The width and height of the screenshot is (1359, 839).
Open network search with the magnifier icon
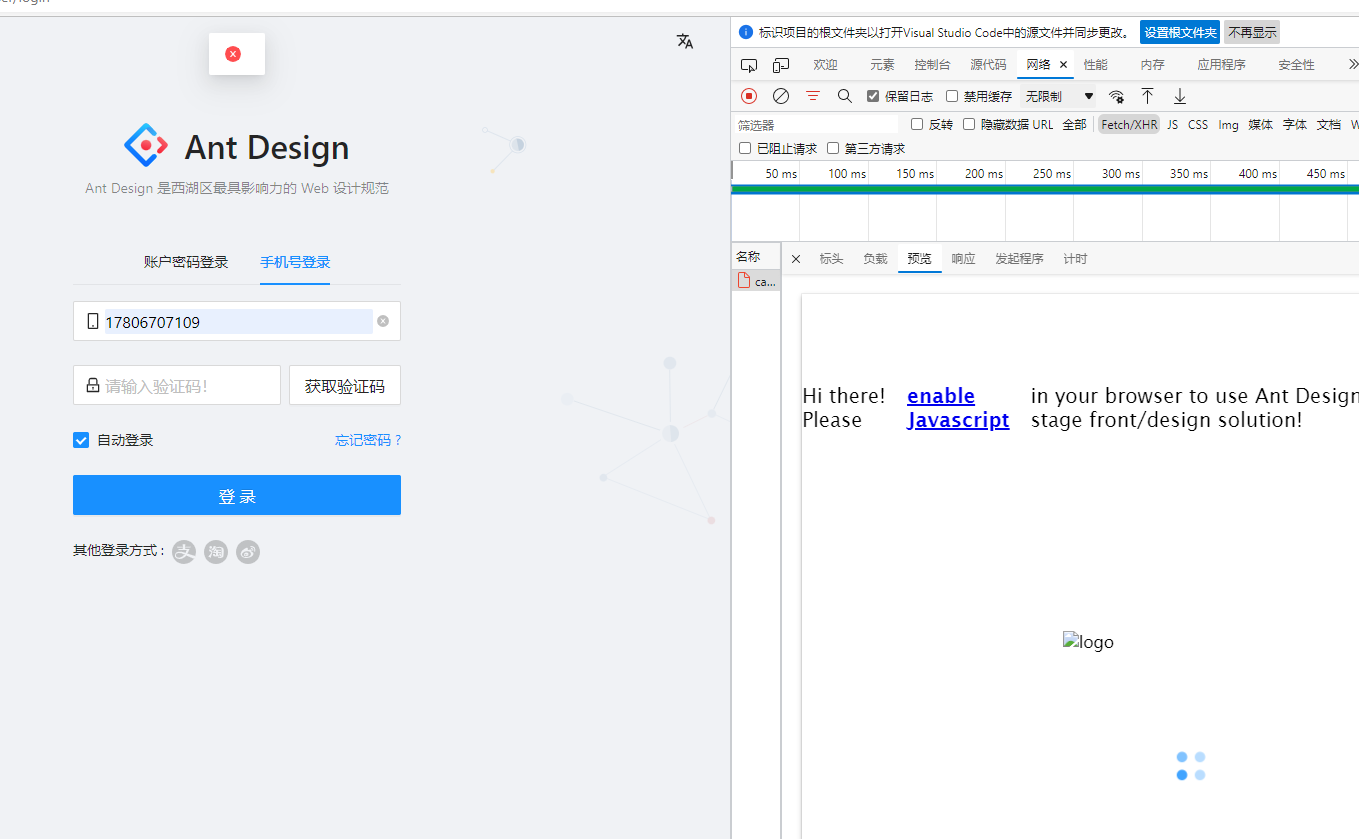(845, 96)
